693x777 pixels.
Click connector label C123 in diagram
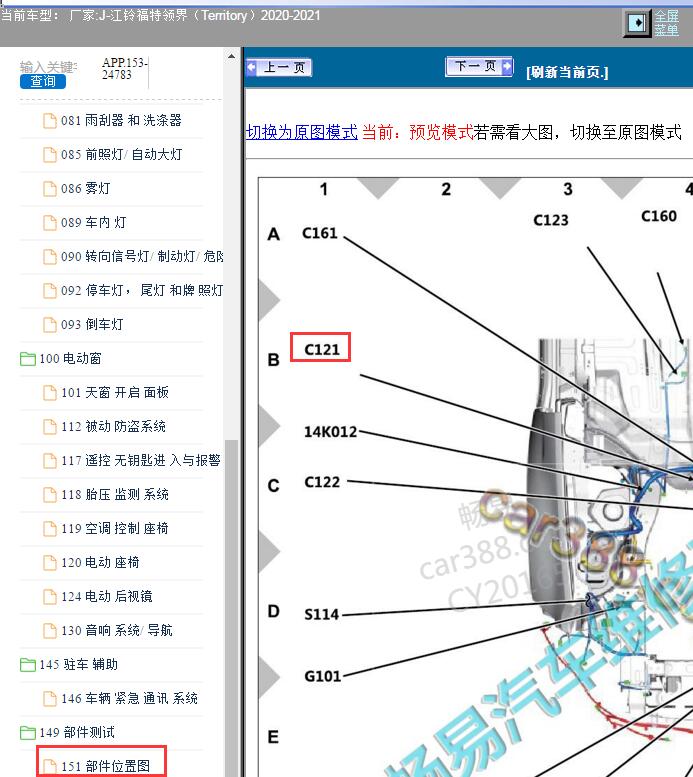point(551,220)
